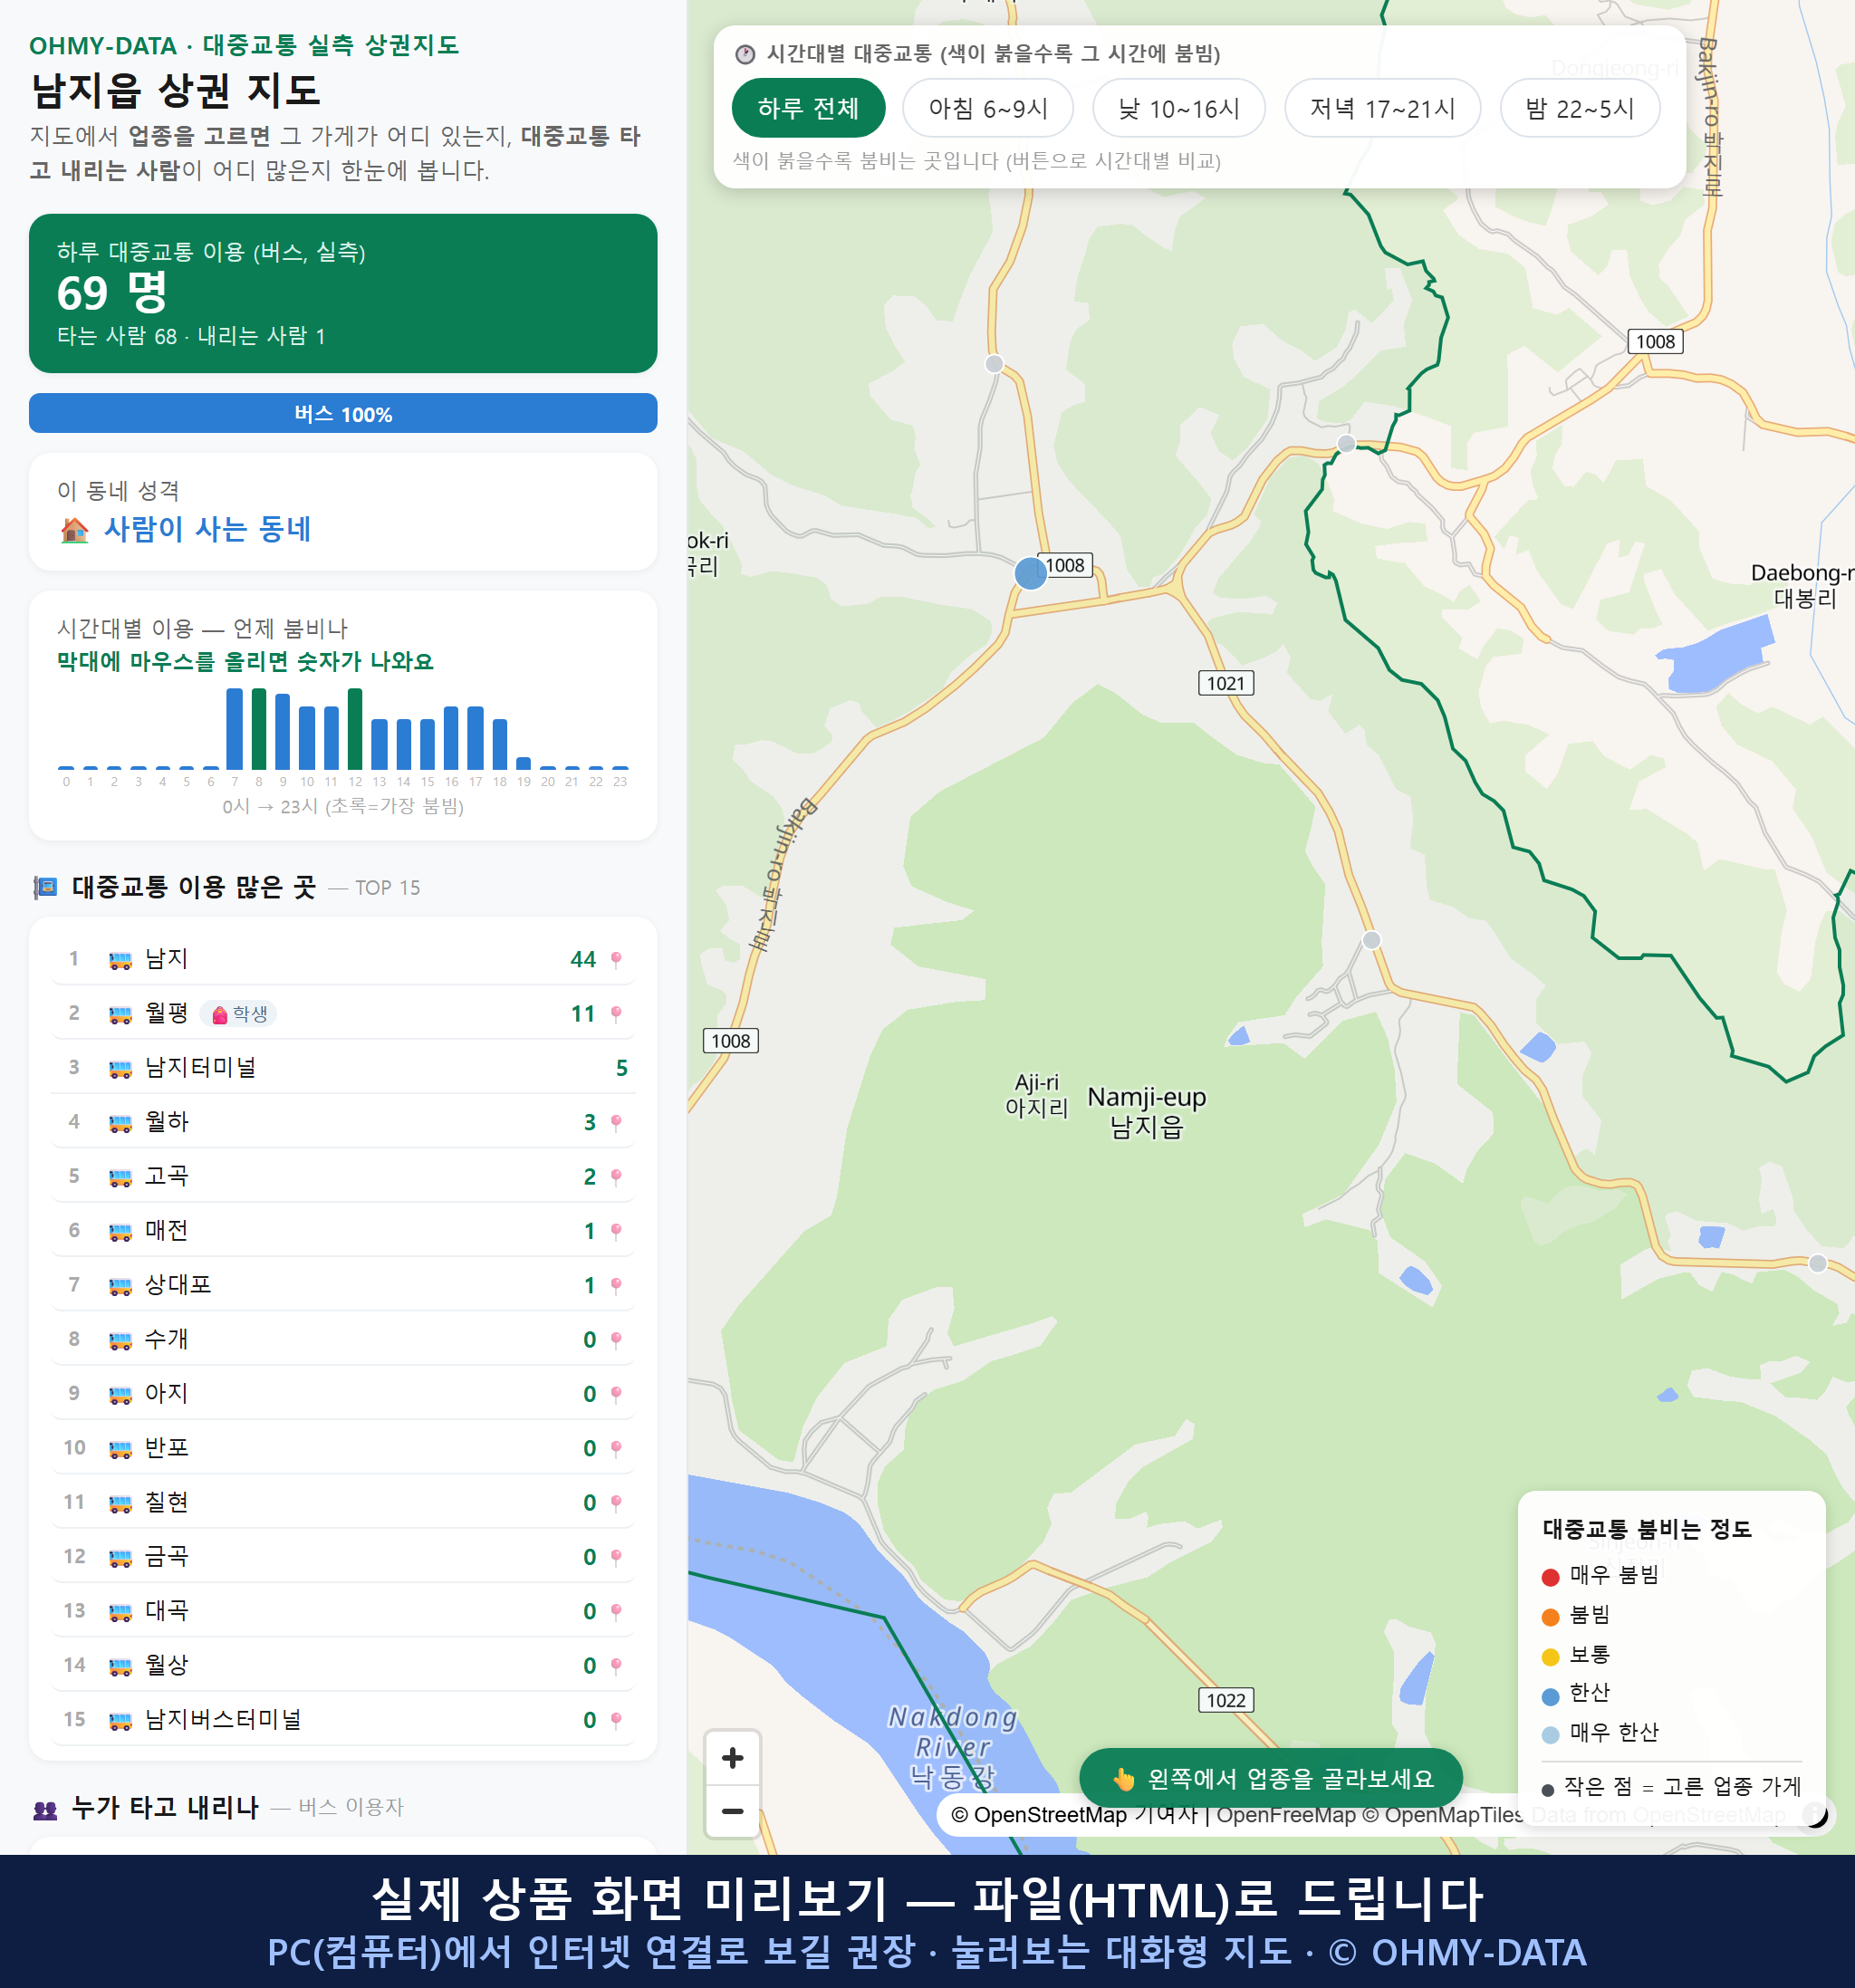Click the 붐빔 orange legend swatch
This screenshot has width=1855, height=1988.
(1550, 1617)
